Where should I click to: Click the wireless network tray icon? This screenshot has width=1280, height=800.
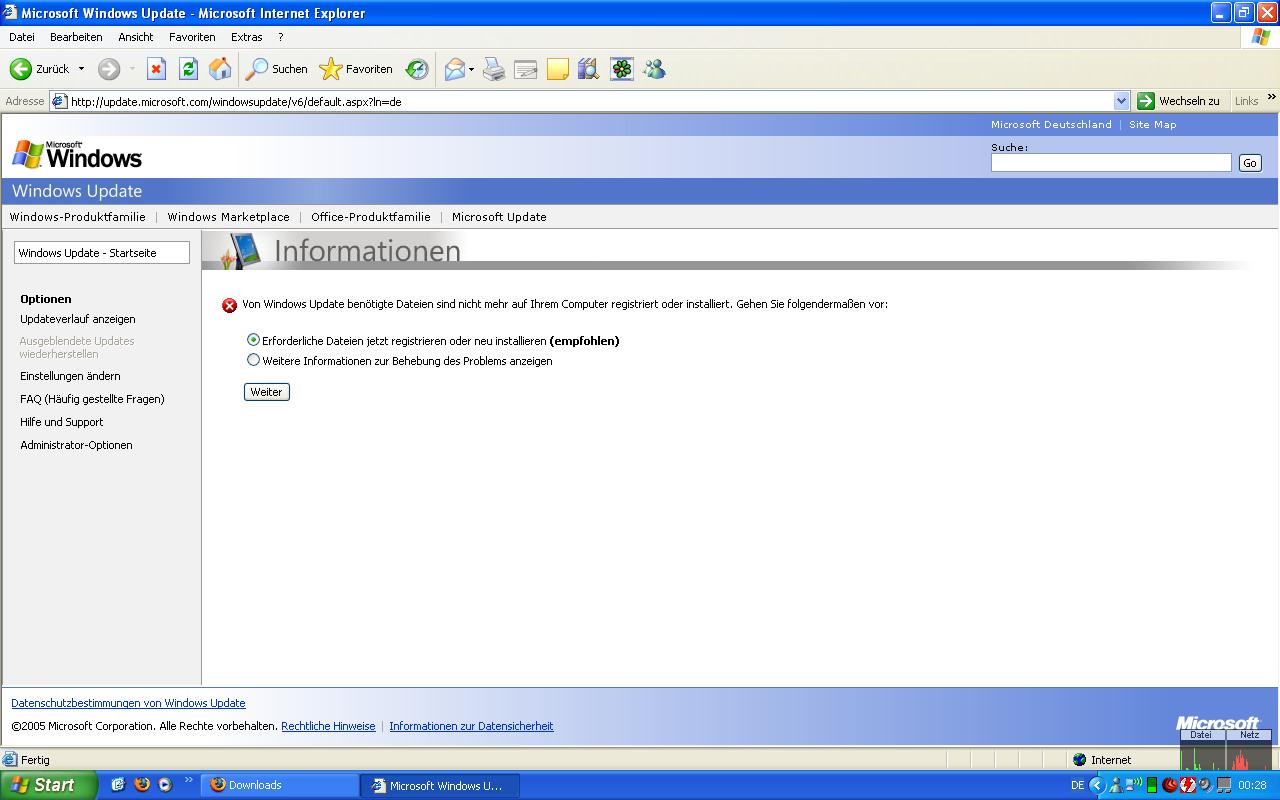point(1134,785)
